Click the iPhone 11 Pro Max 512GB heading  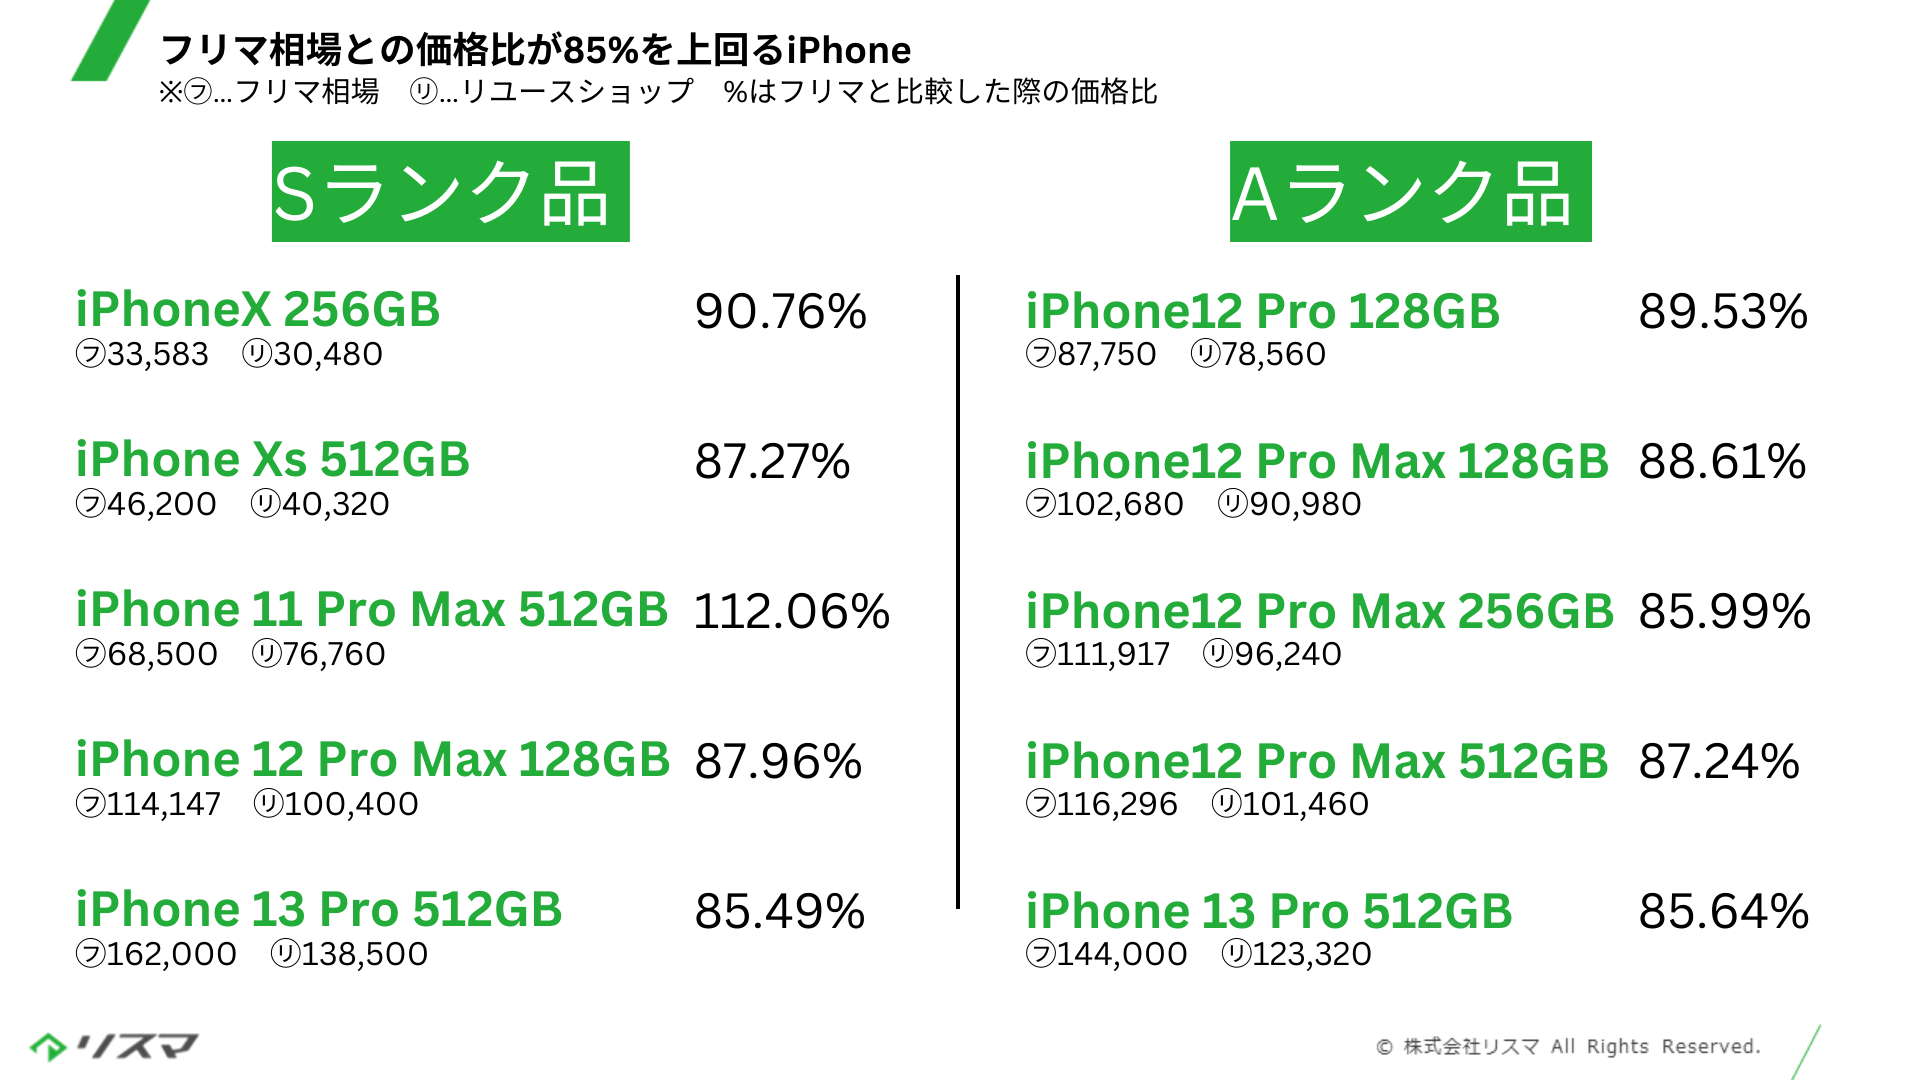tap(372, 610)
